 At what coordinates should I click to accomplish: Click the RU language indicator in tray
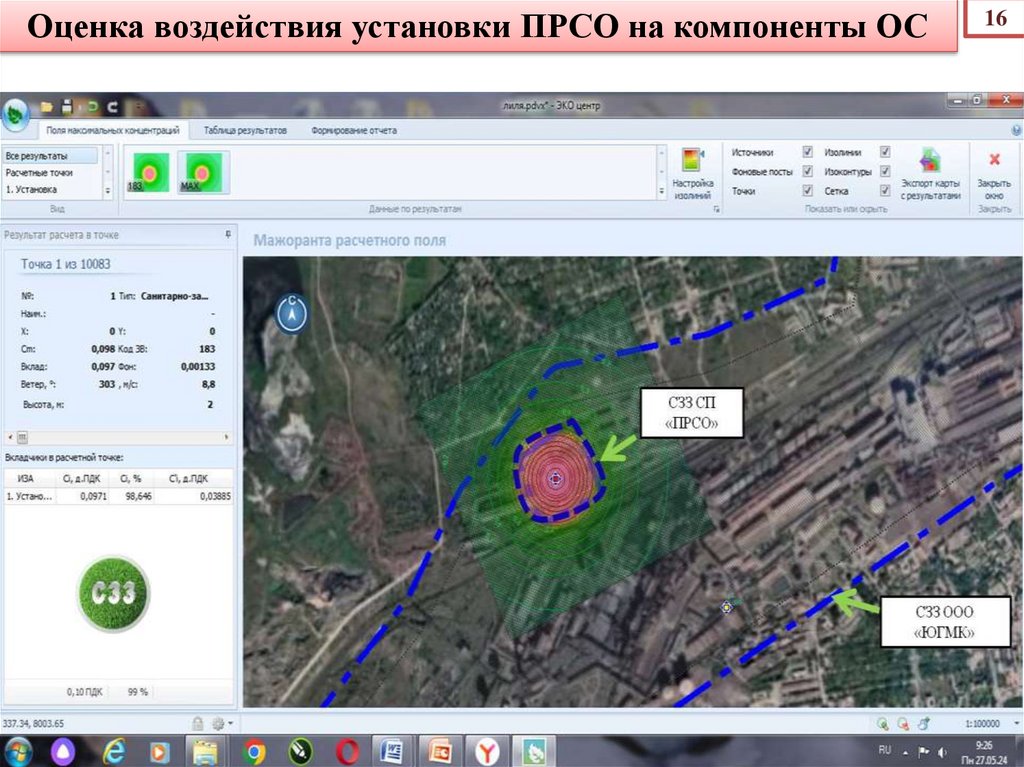[x=884, y=749]
